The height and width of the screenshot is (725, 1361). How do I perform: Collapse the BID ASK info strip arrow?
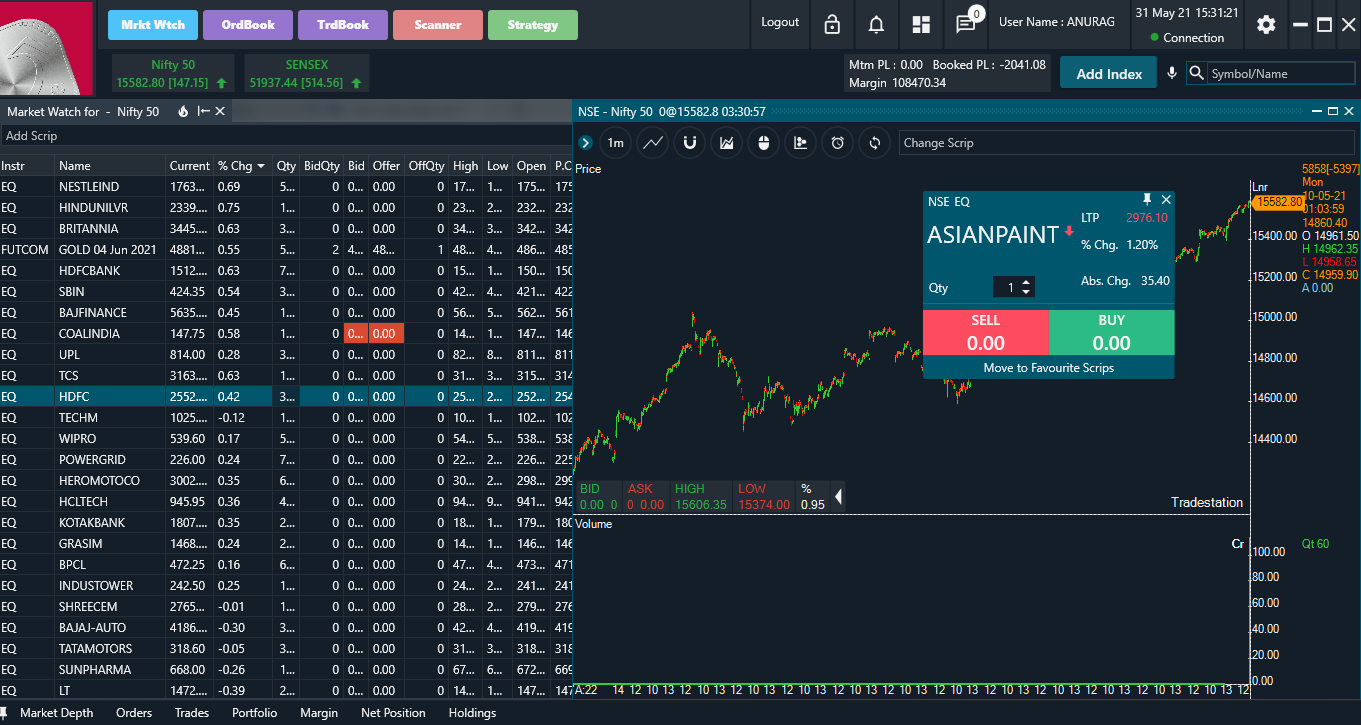(838, 496)
